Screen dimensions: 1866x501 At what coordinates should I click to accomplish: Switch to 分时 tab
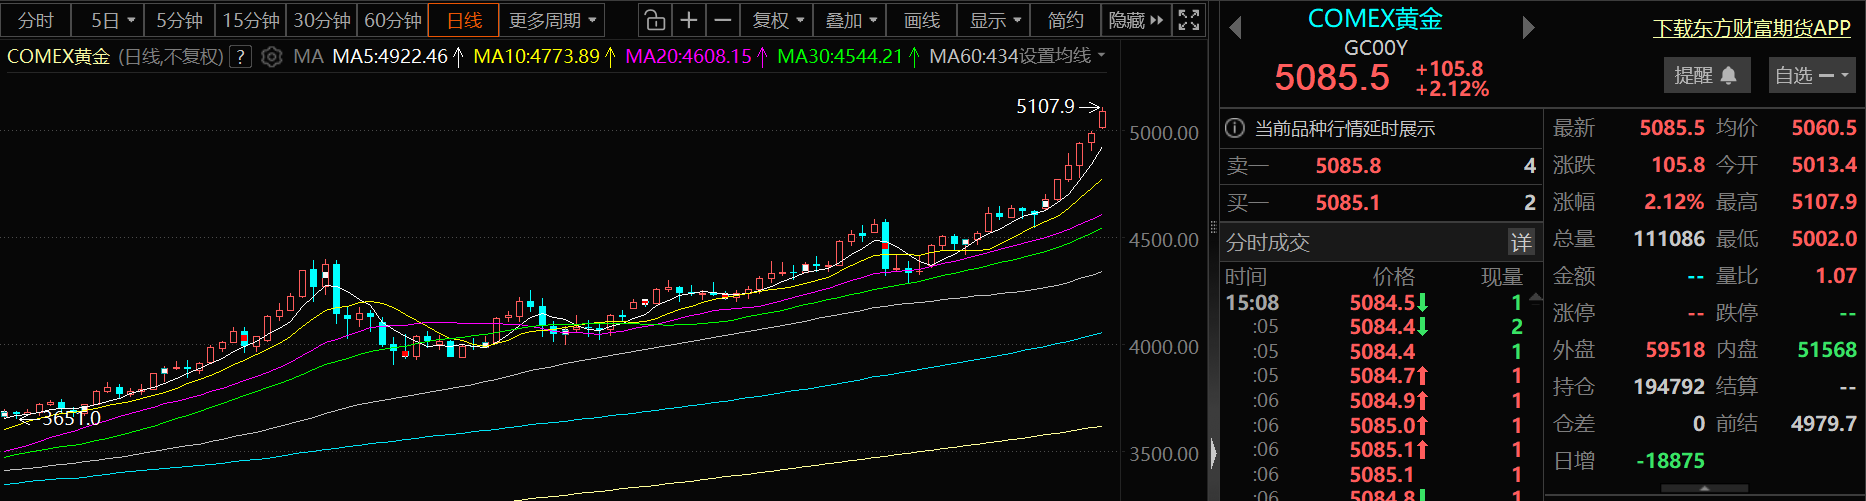[x=35, y=20]
